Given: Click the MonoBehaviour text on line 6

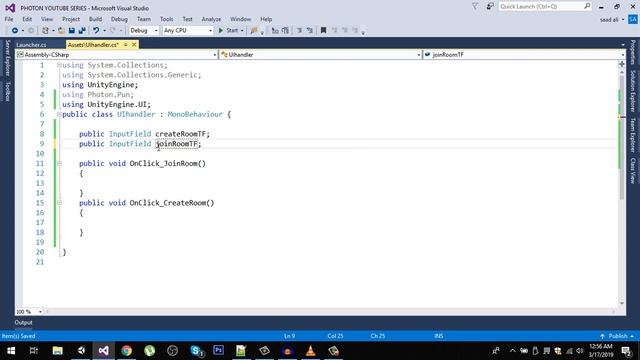Looking at the screenshot, I should click(x=195, y=115).
